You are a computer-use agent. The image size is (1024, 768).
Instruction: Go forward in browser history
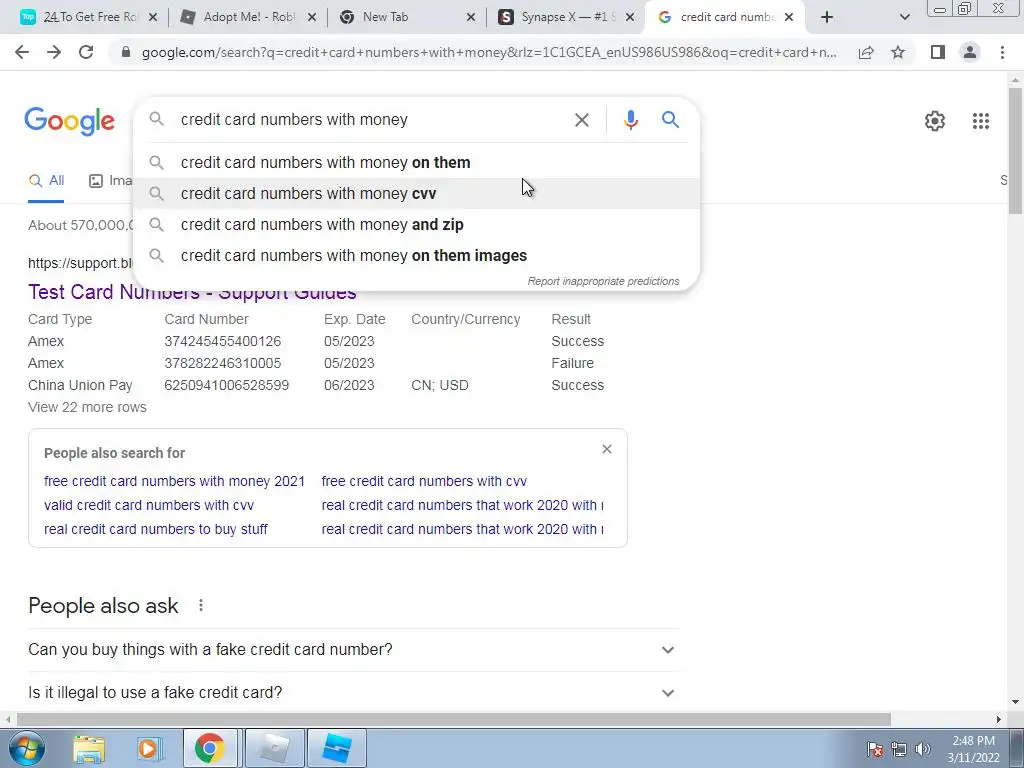pyautogui.click(x=54, y=52)
